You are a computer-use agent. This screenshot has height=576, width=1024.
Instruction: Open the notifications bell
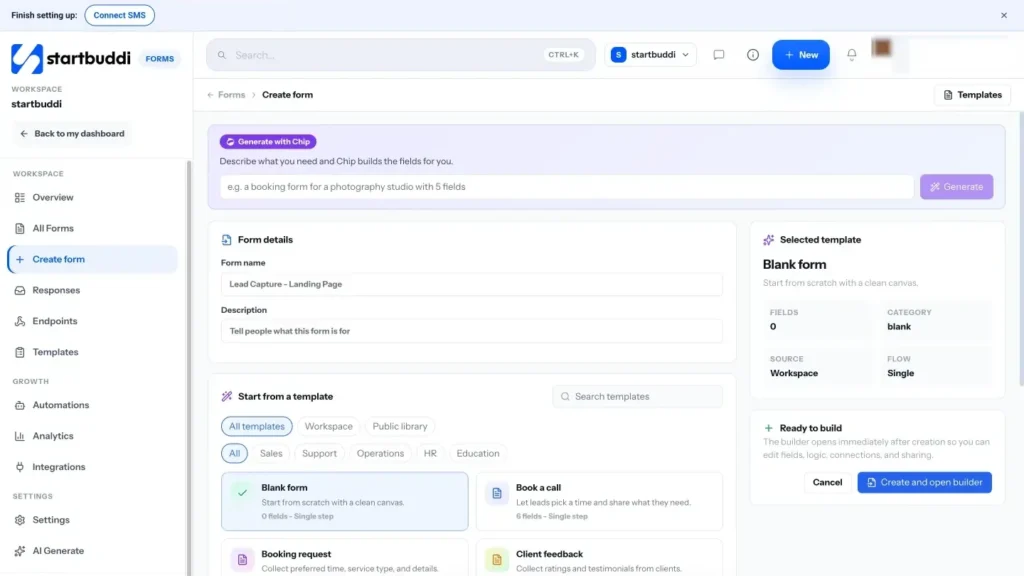pos(852,55)
